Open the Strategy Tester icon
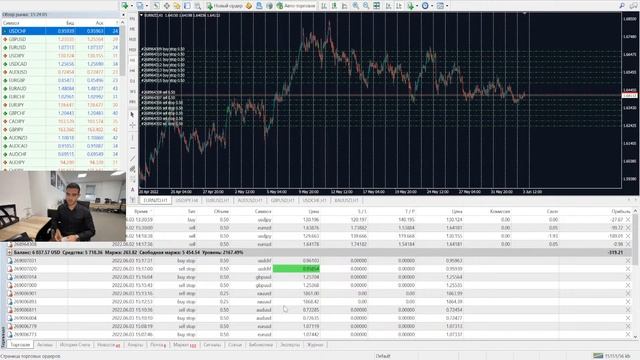This screenshot has height=360, width=640. (198, 6)
